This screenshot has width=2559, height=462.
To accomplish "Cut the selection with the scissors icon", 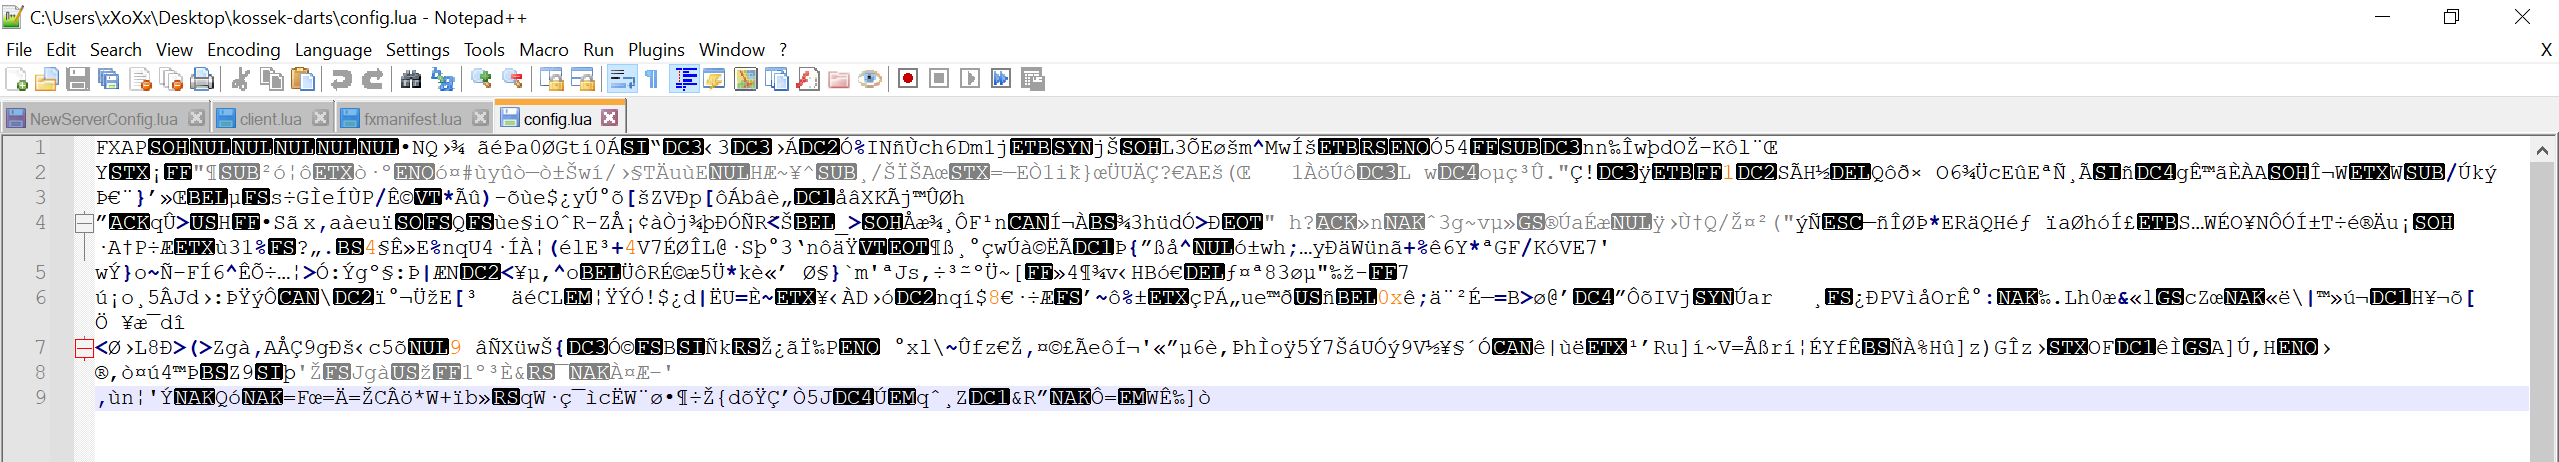I will pyautogui.click(x=240, y=79).
